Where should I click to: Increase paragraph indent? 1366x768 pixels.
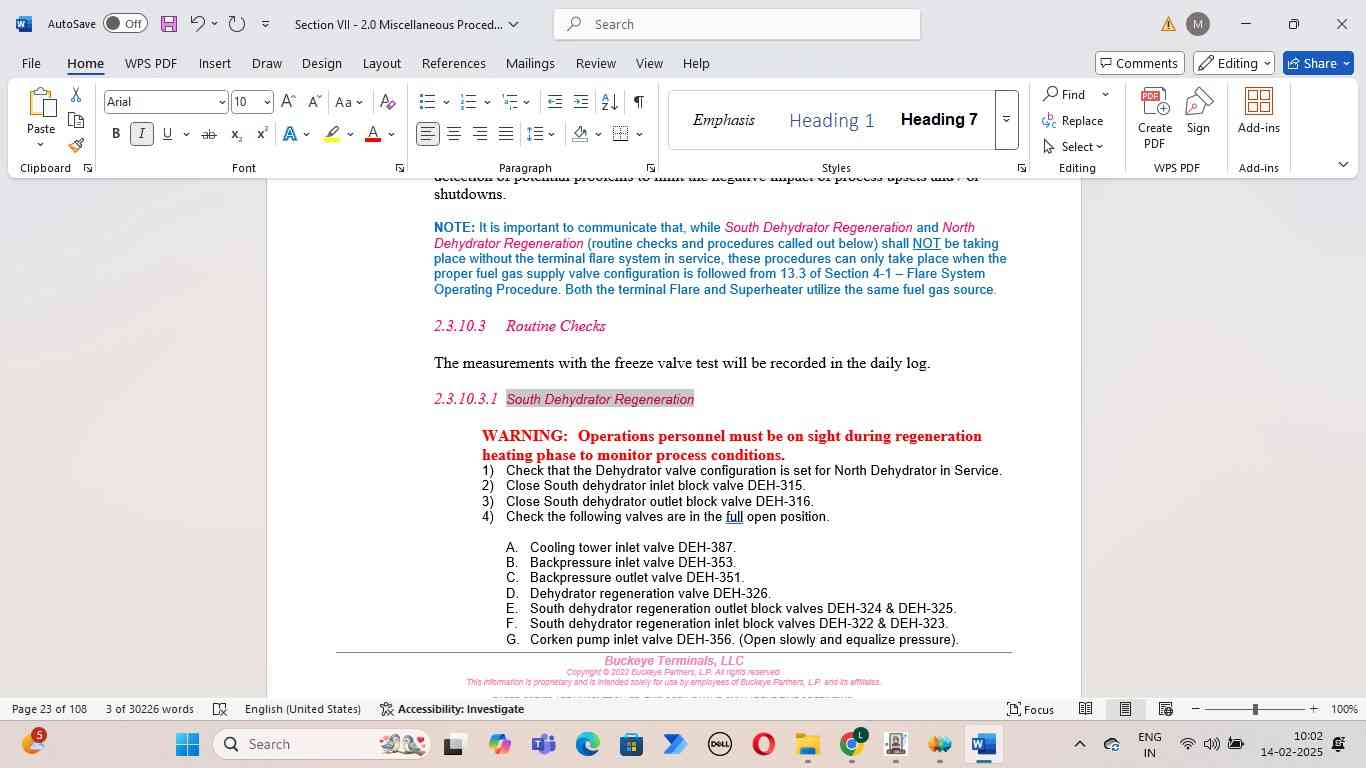(x=581, y=102)
